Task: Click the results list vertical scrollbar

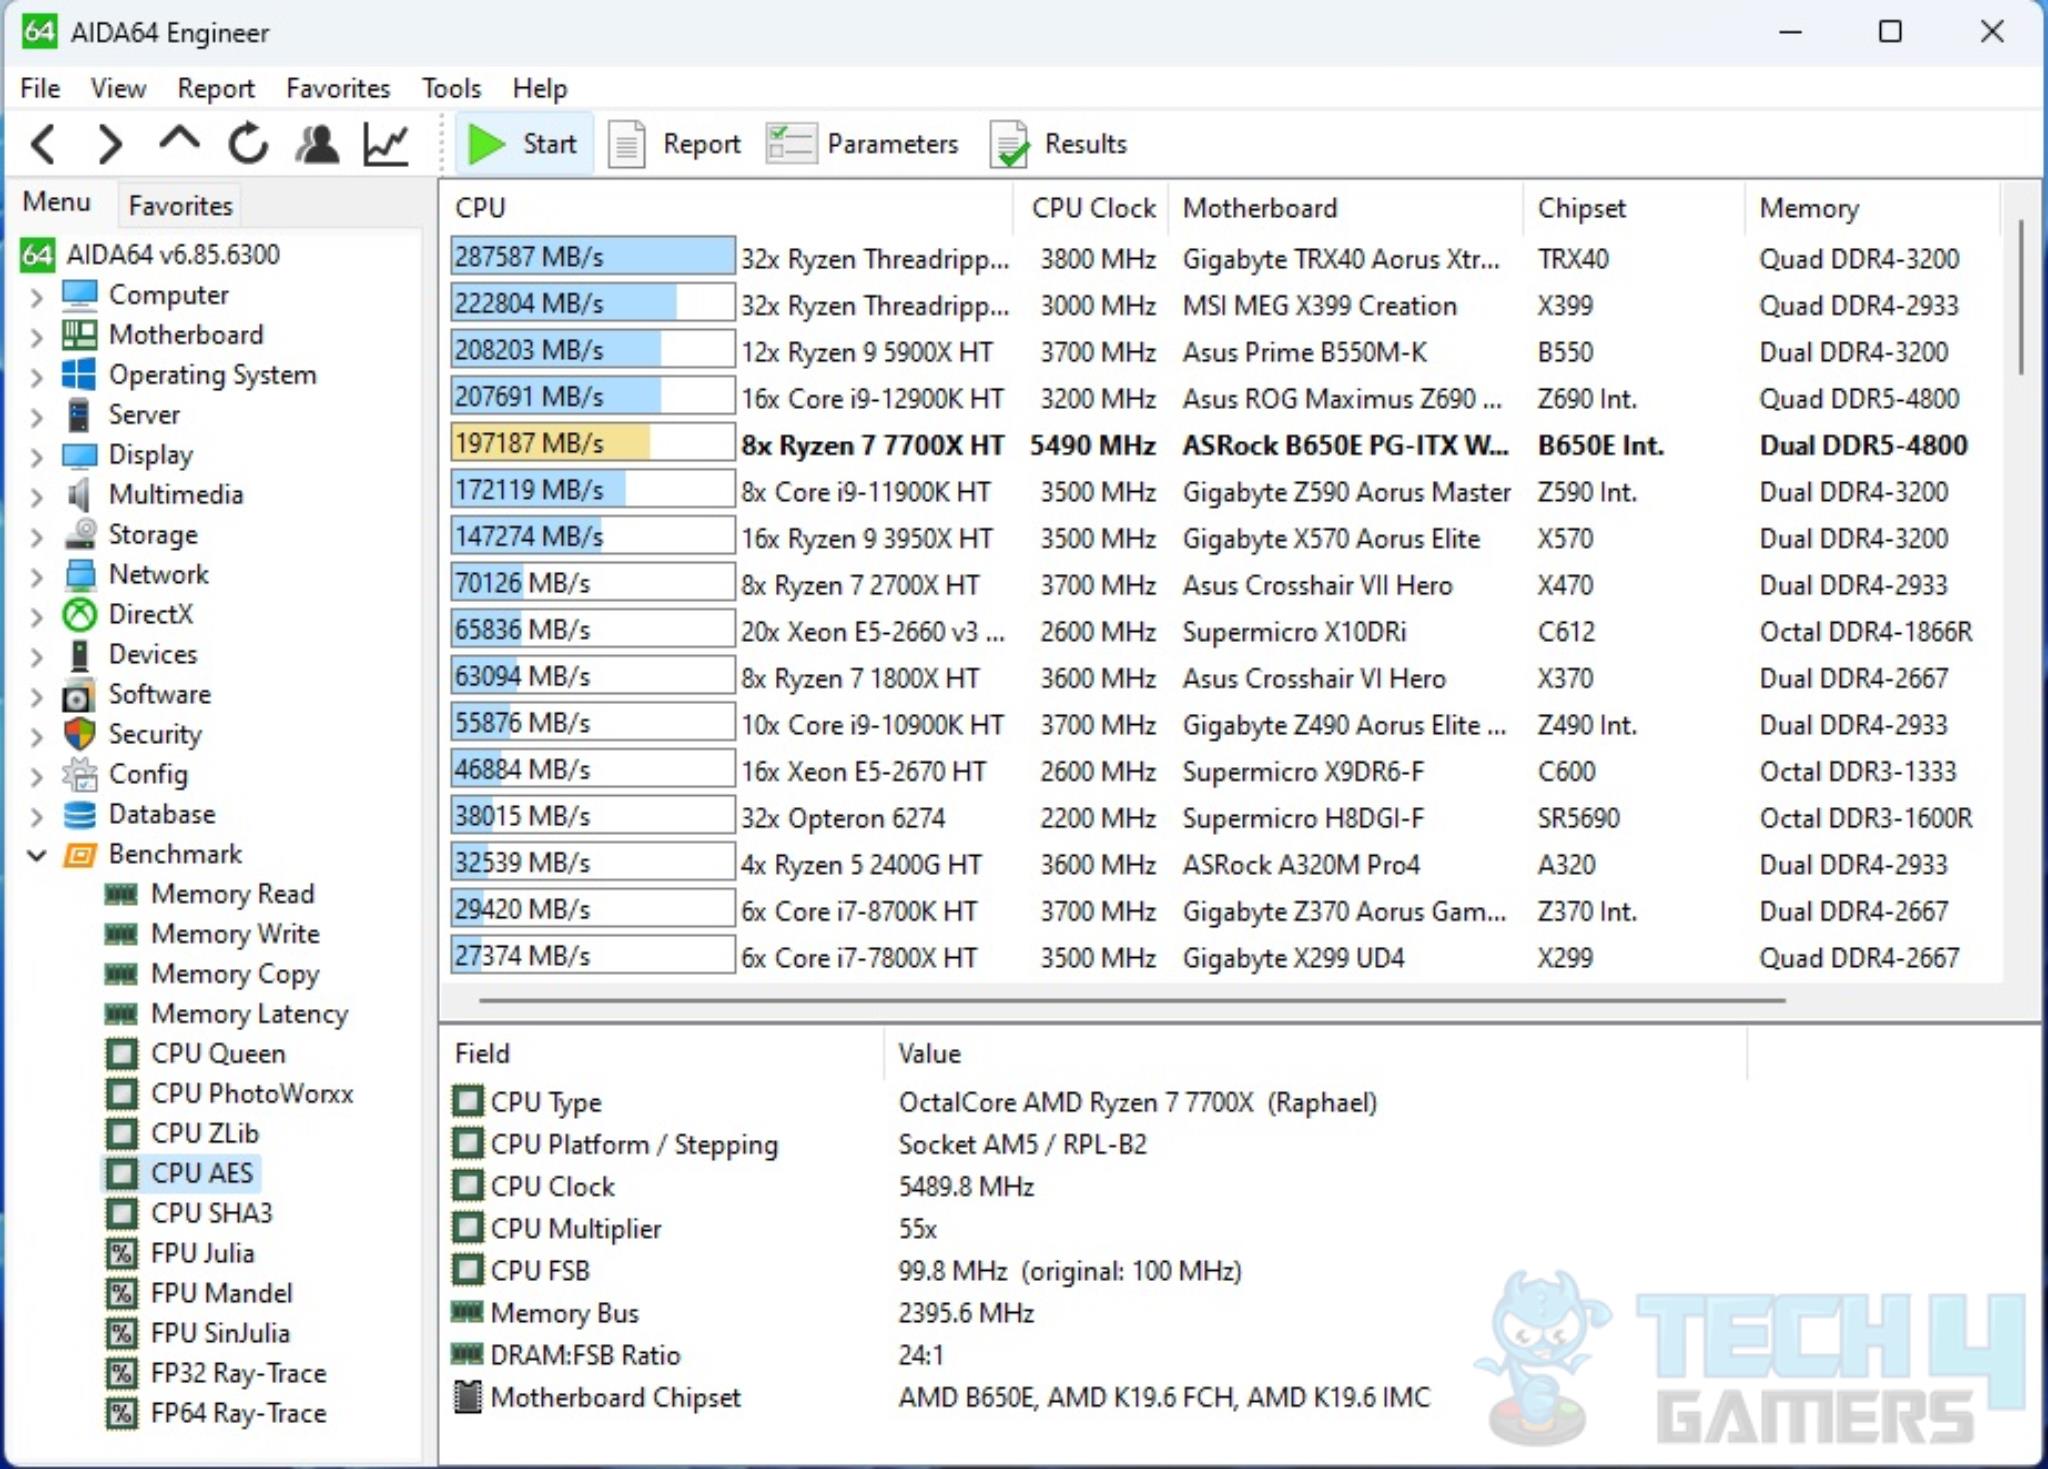Action: (2019, 297)
